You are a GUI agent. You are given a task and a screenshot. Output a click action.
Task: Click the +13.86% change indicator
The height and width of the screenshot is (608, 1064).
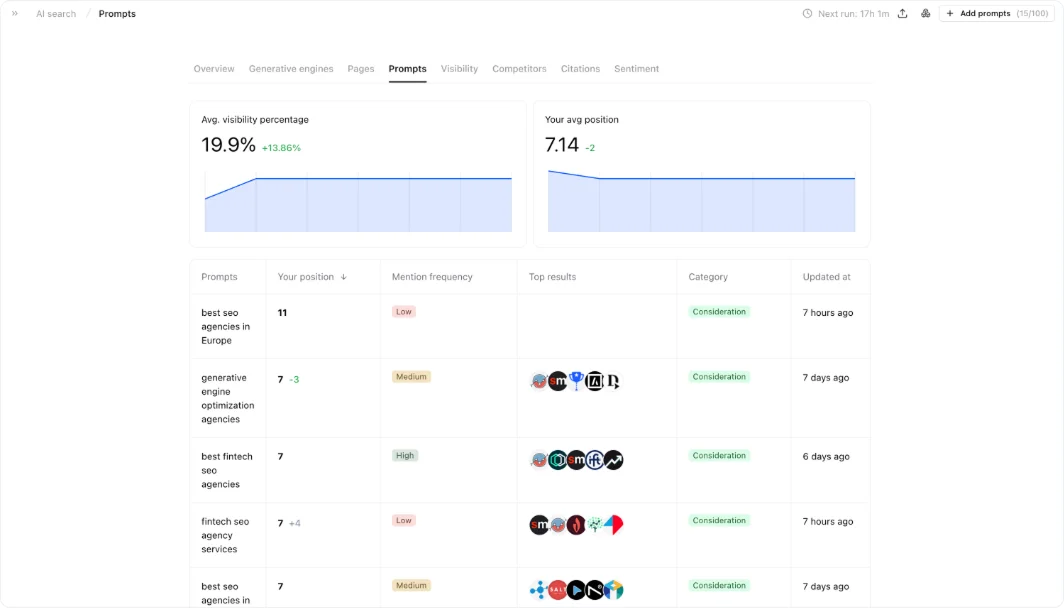(281, 148)
